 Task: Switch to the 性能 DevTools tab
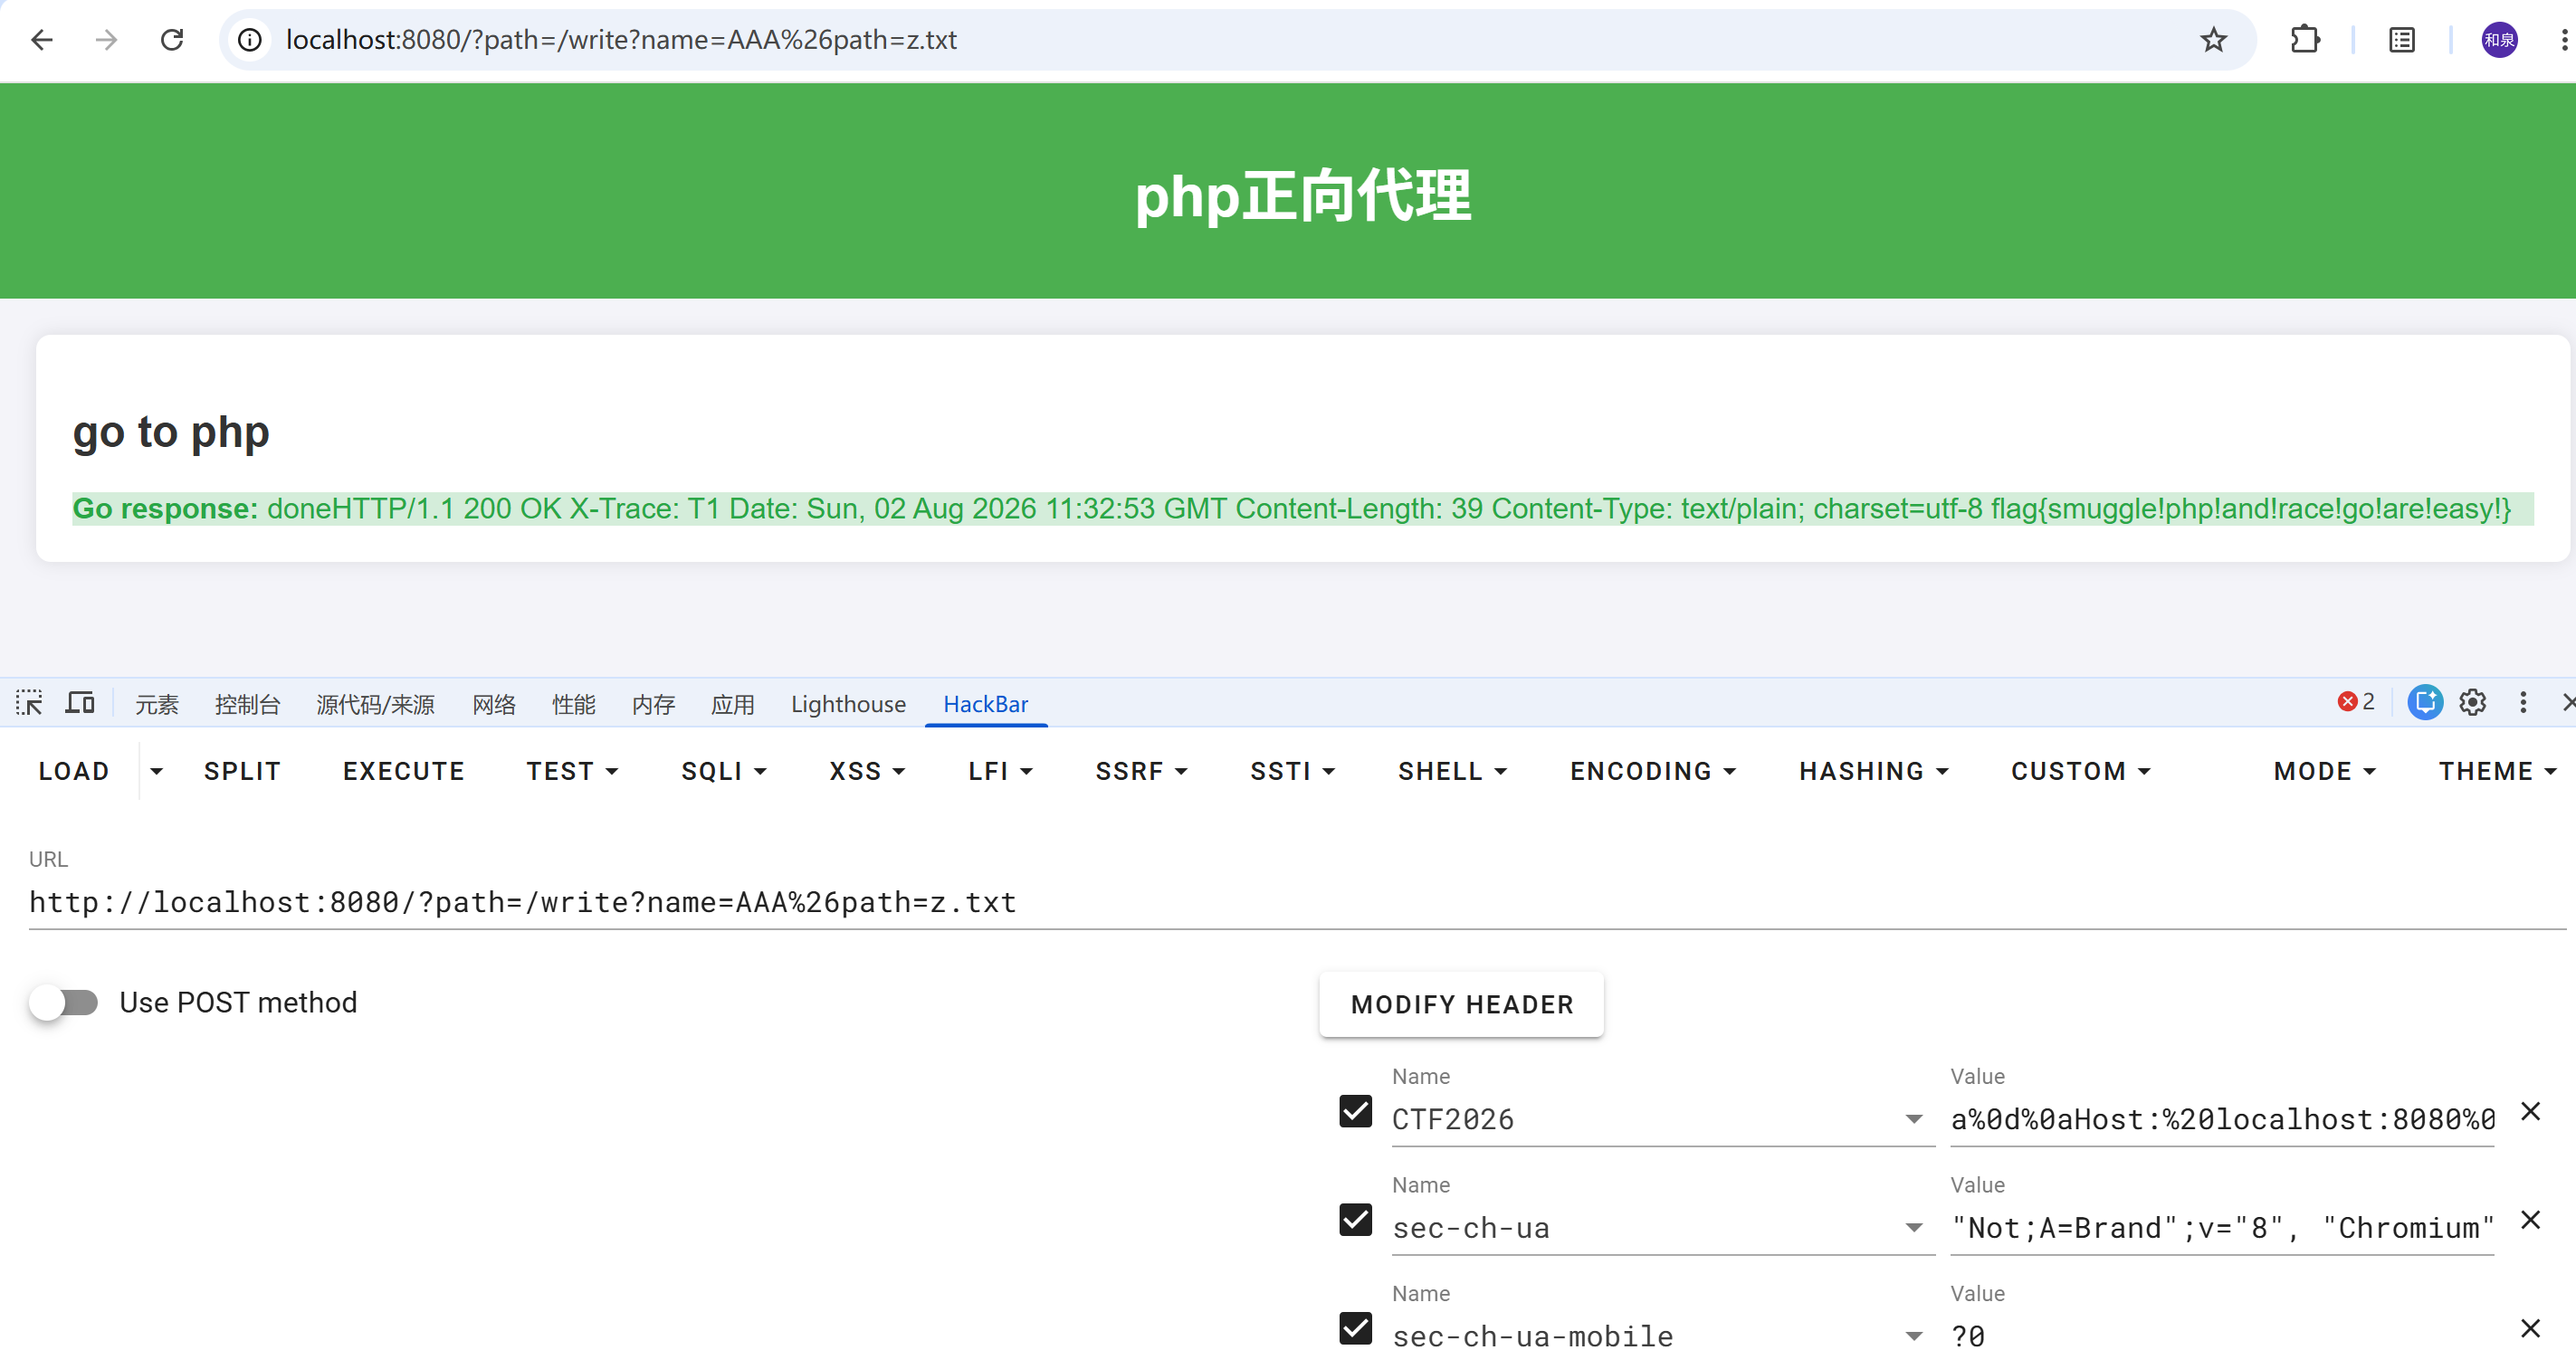573,704
